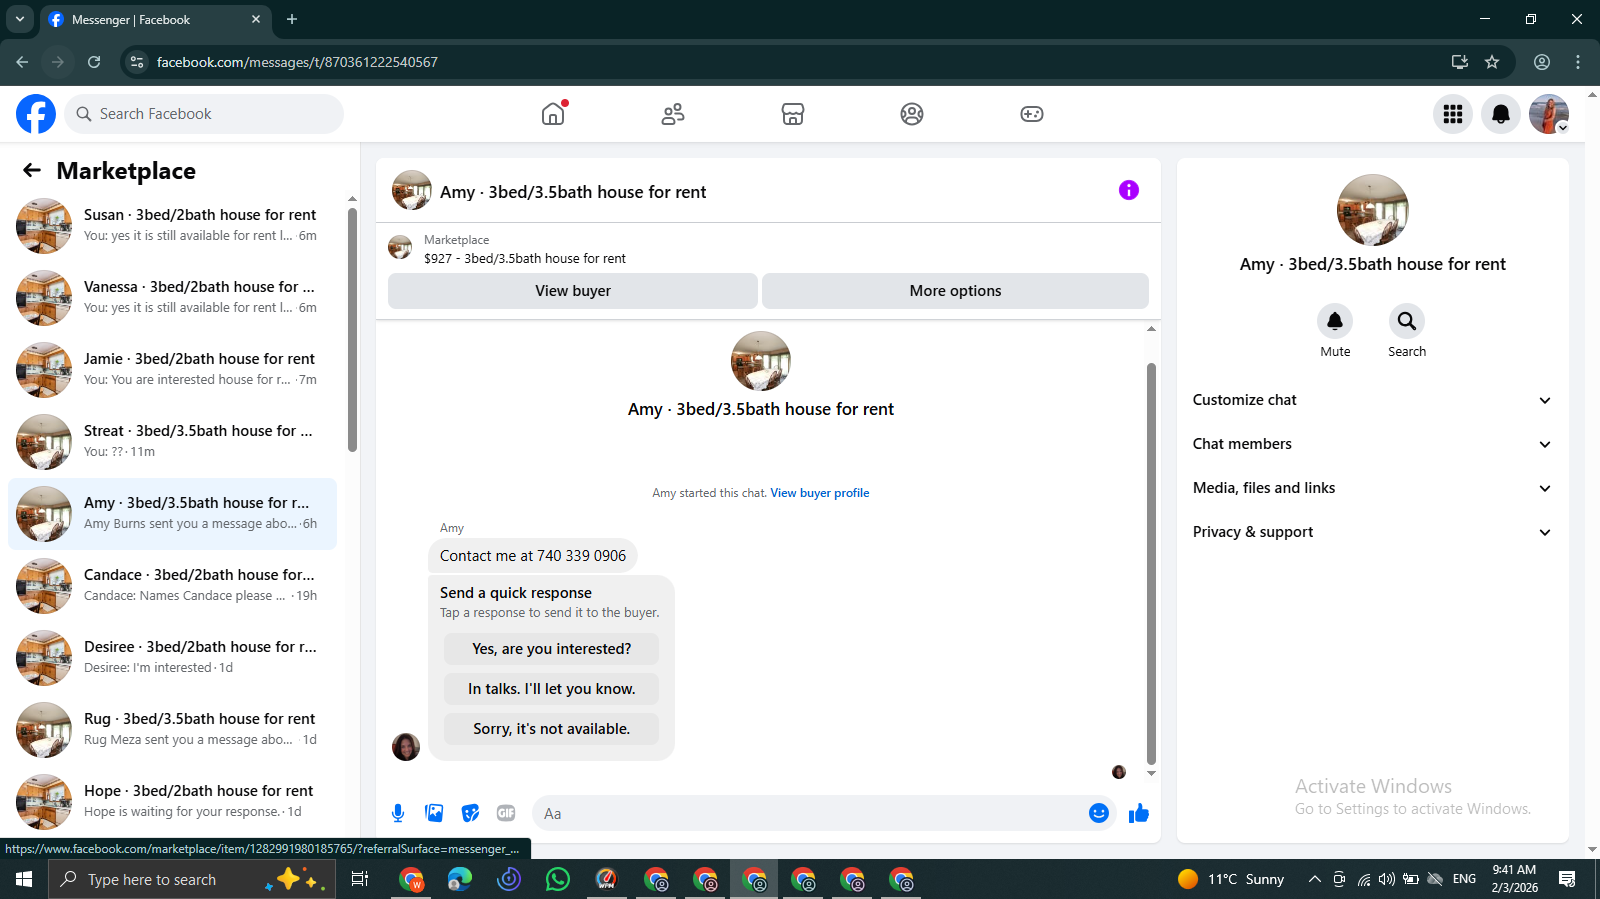
Task: Expand Privacy & support section
Action: tap(1372, 532)
